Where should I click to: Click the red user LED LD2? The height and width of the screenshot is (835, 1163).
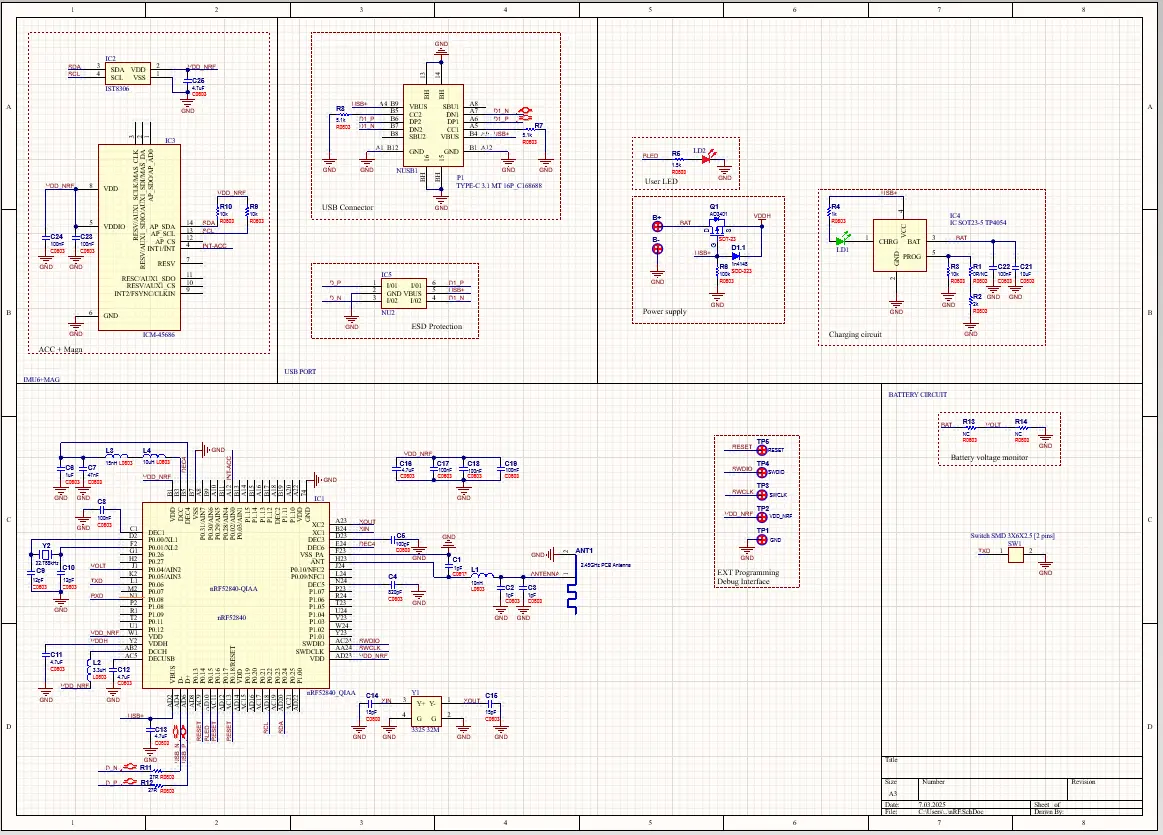706,158
